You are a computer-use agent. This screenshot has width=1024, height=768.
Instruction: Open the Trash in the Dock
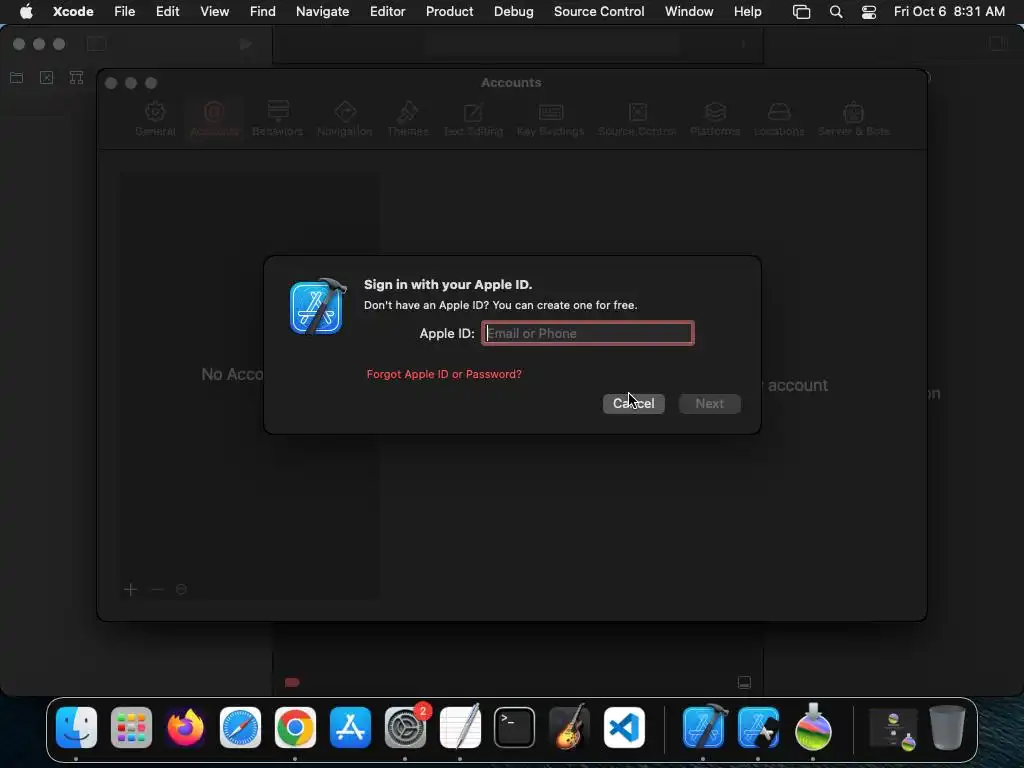[948, 728]
